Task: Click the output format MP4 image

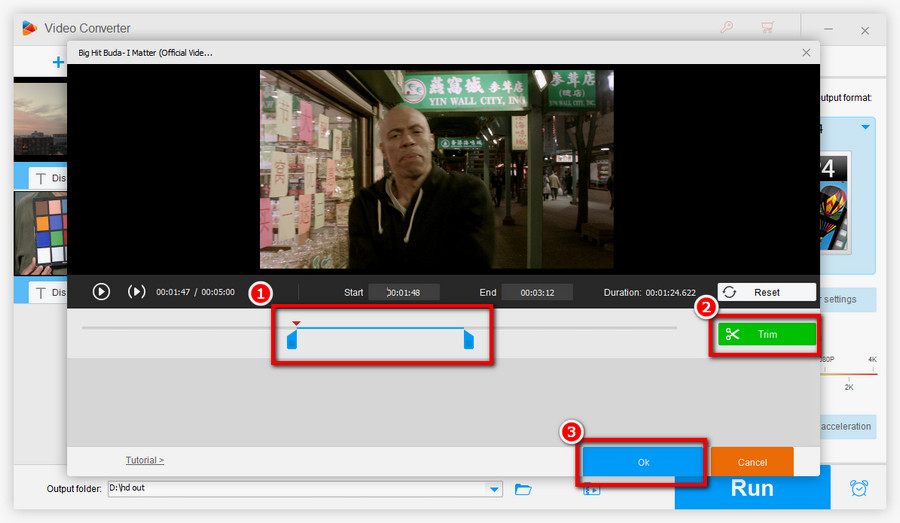Action: click(835, 203)
